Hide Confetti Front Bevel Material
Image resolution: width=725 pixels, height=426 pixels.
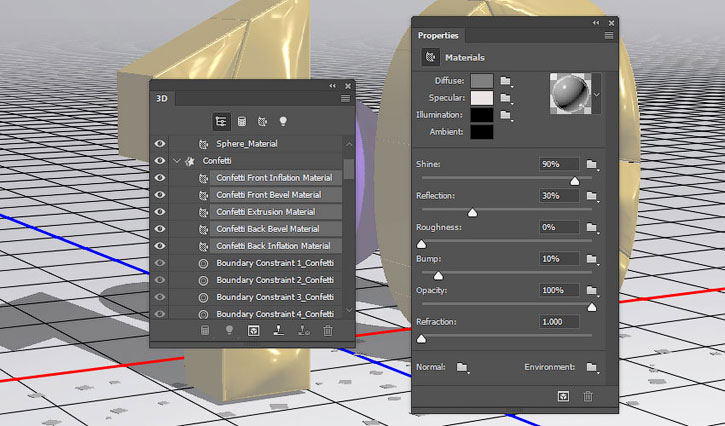pyautogui.click(x=160, y=195)
